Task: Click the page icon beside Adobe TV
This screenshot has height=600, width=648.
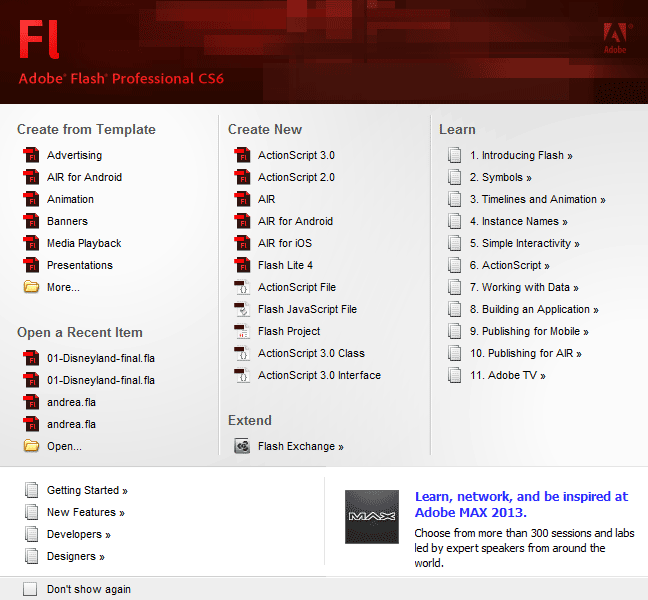Action: tap(455, 375)
